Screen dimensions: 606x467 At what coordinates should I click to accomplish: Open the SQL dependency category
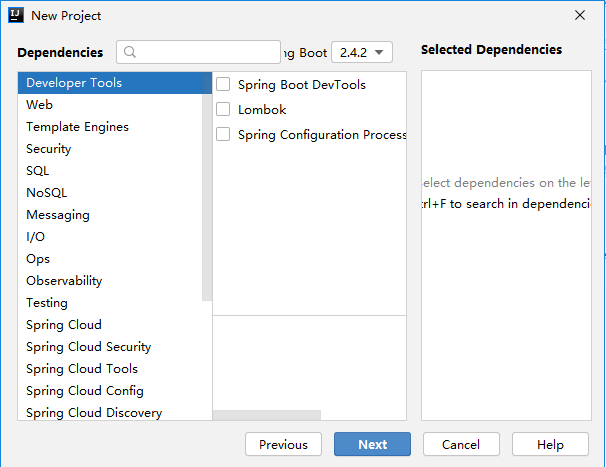(x=38, y=171)
